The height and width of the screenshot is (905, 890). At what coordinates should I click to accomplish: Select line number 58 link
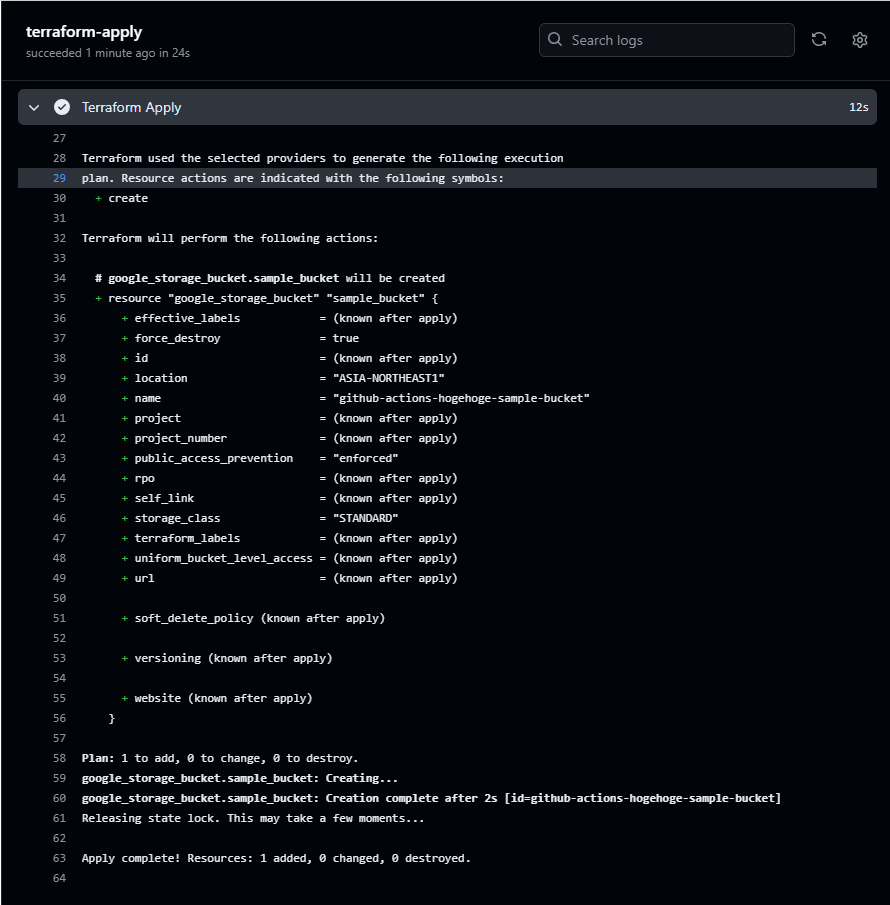pos(59,758)
